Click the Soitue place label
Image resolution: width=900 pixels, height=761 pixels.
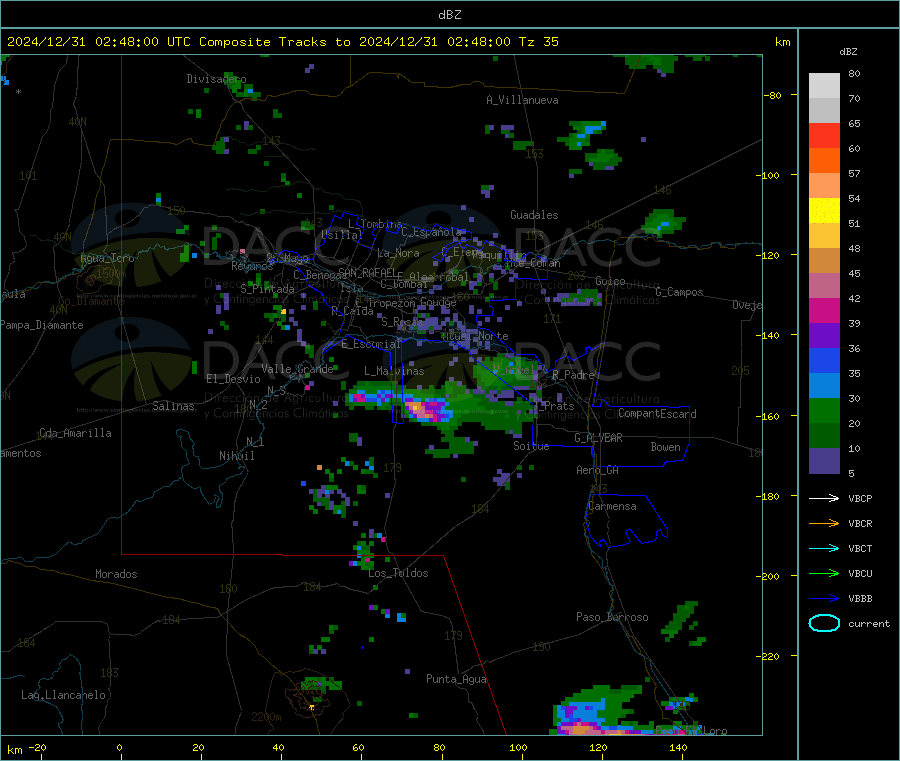[531, 446]
